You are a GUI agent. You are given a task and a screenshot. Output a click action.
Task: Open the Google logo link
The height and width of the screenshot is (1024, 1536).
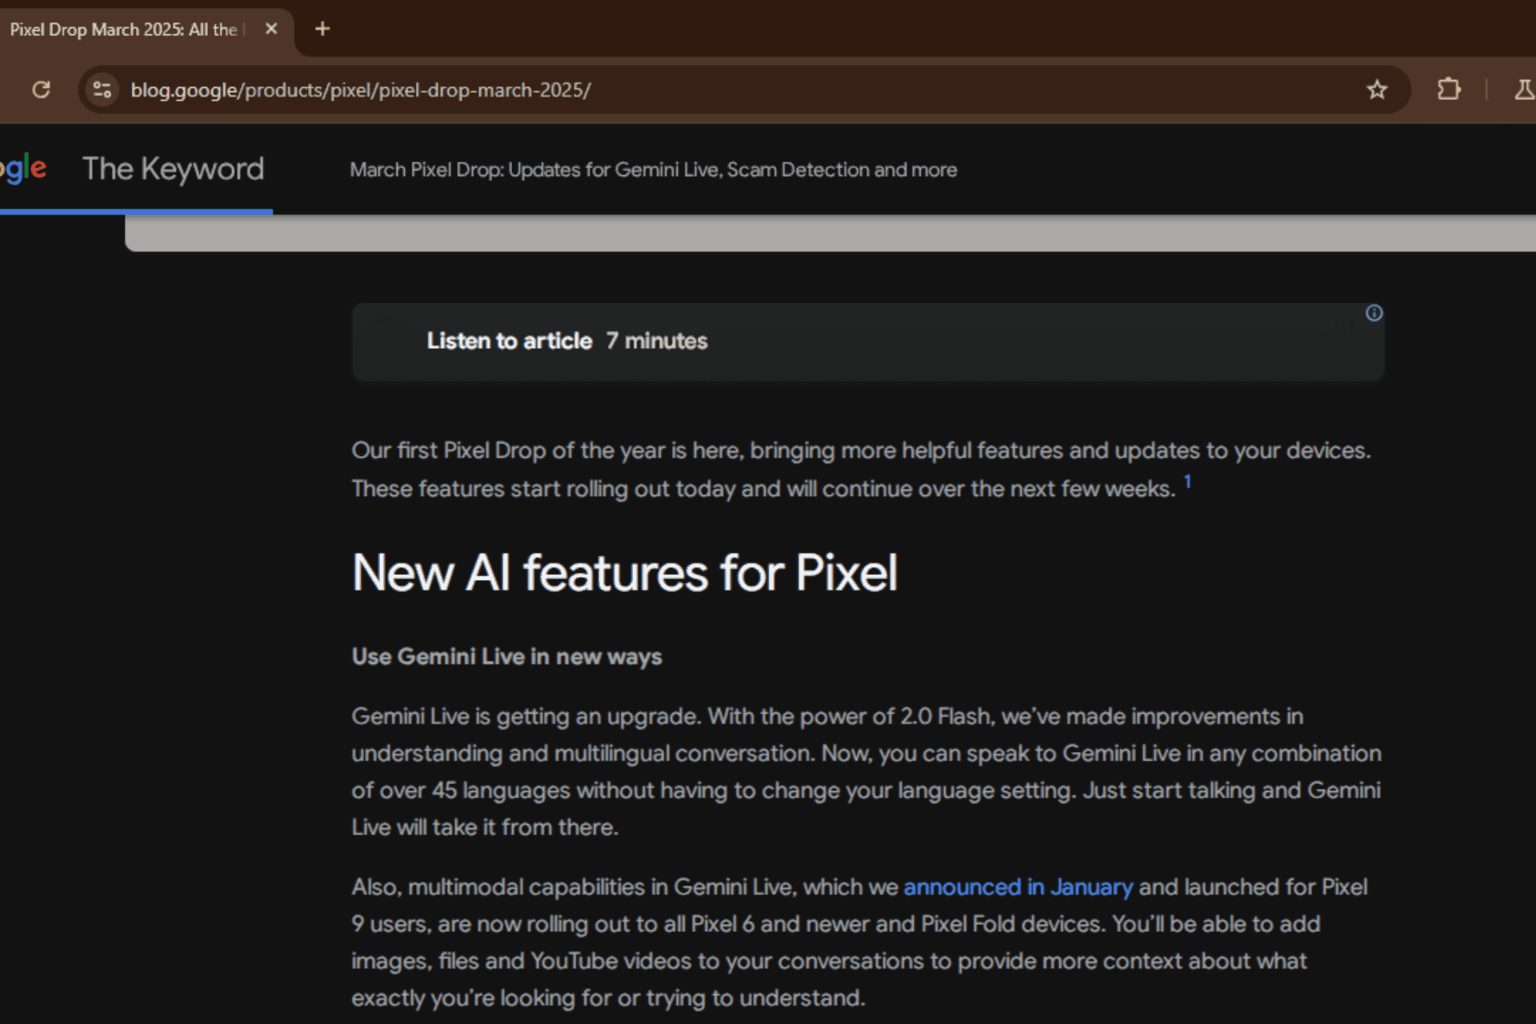coord(22,169)
